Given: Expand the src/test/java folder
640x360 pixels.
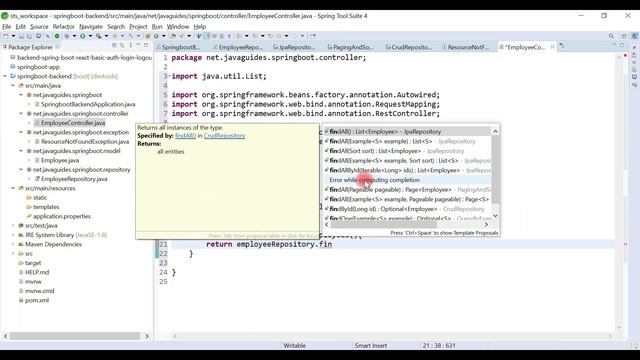Looking at the screenshot, I should (x=13, y=226).
